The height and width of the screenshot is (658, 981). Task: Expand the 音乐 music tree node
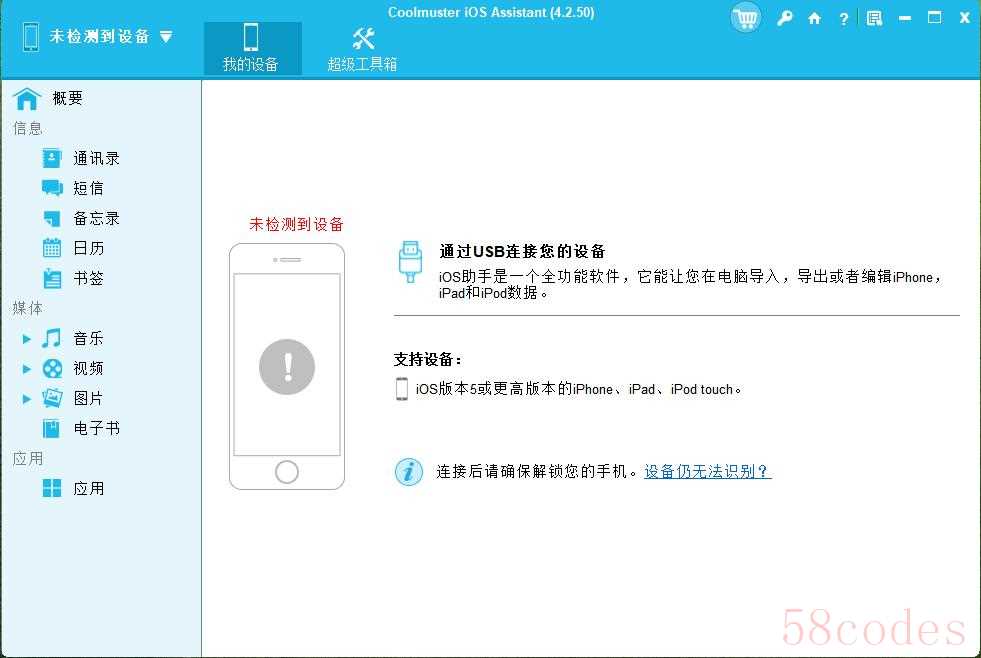coord(26,339)
